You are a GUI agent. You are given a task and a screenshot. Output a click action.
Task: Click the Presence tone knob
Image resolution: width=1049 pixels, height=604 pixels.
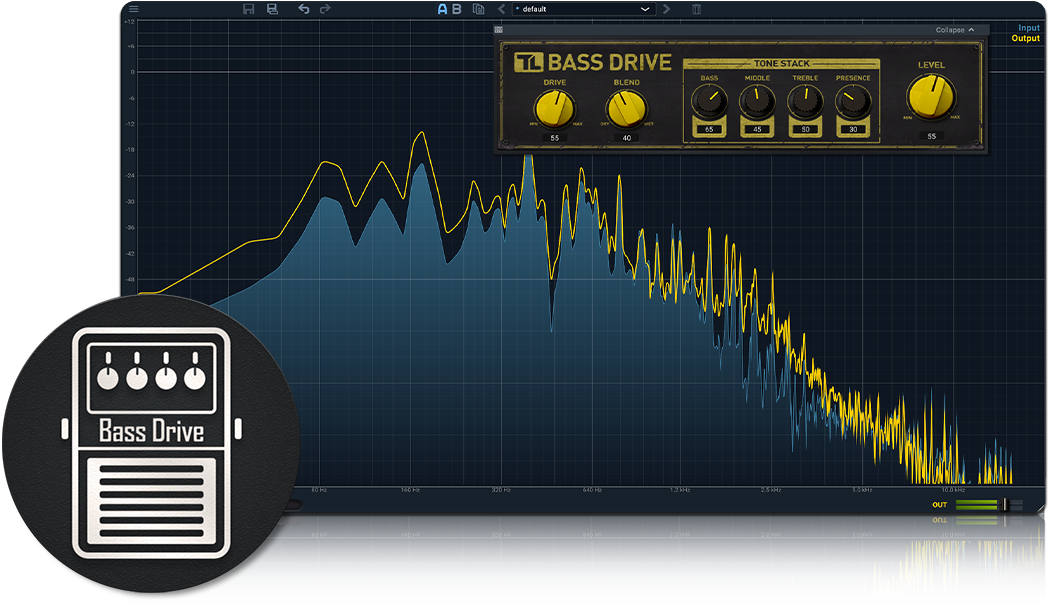(853, 102)
